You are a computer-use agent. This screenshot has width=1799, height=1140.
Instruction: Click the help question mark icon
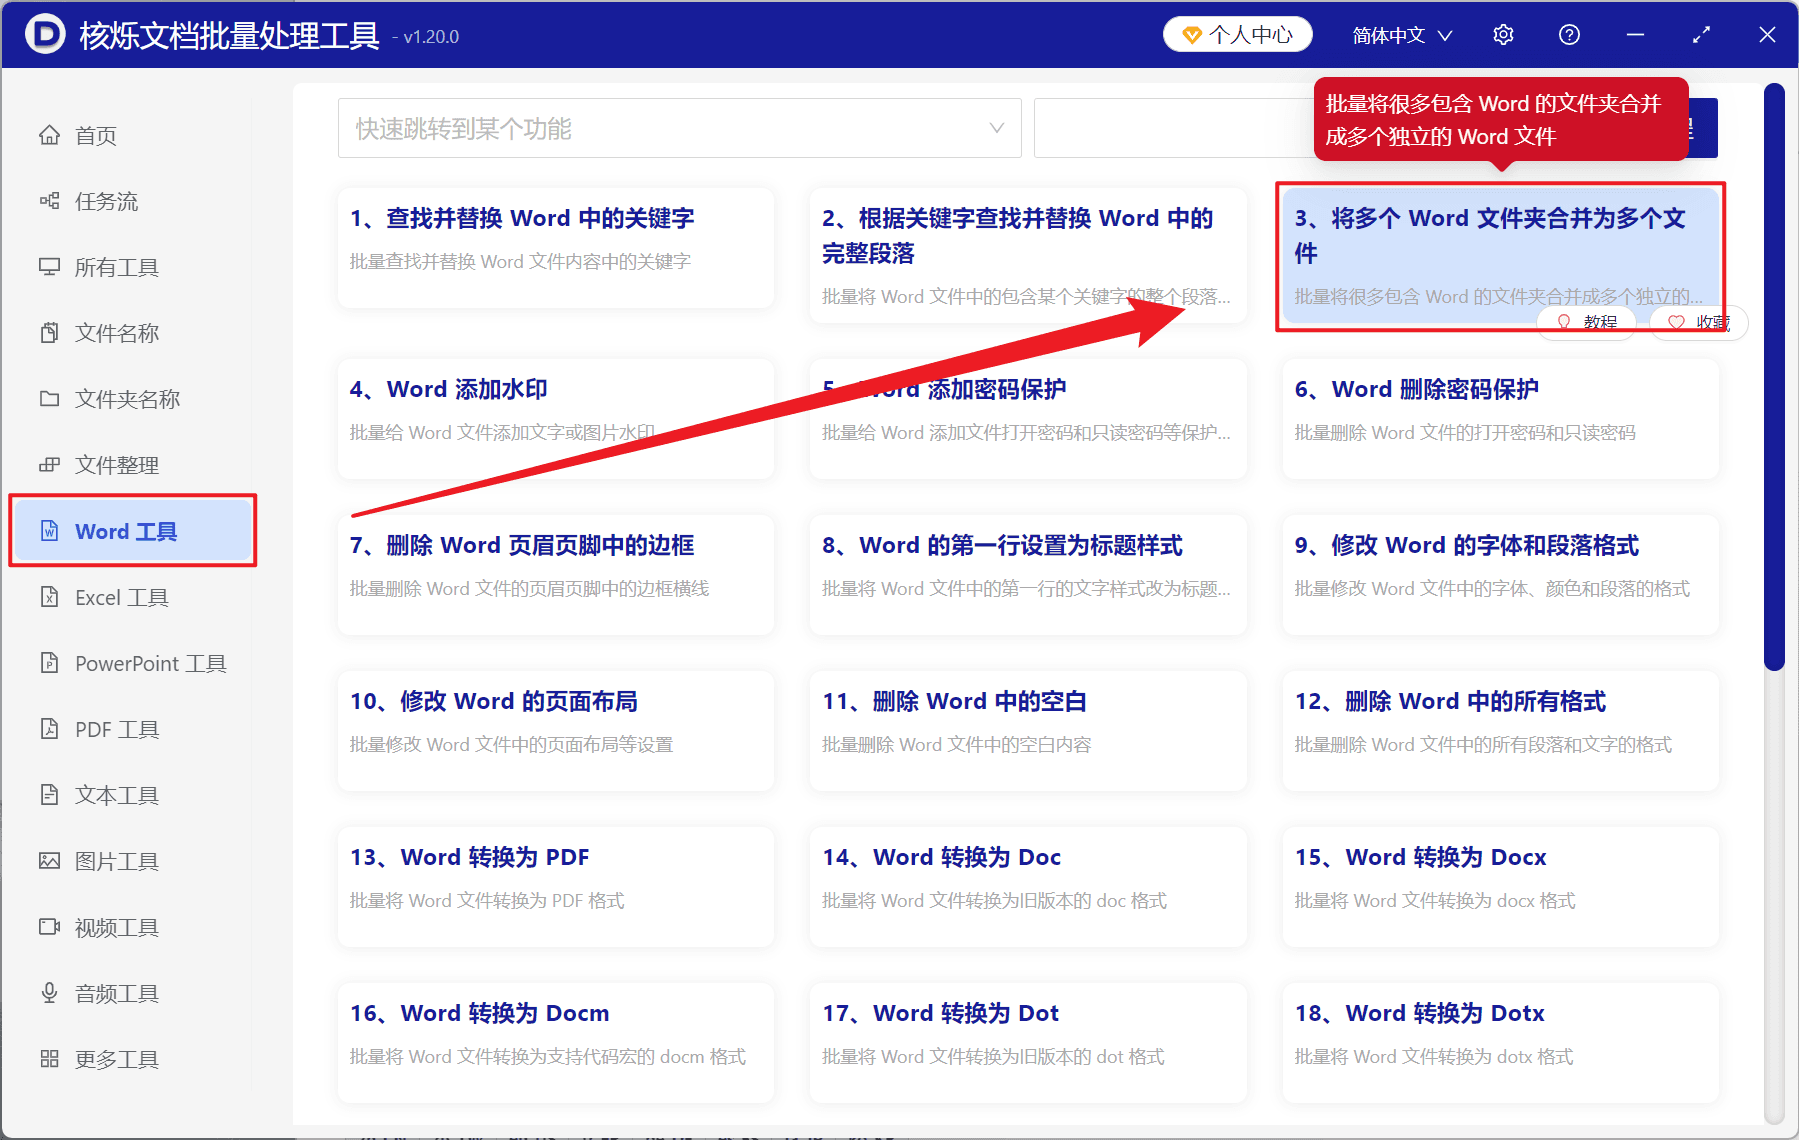pos(1569,34)
